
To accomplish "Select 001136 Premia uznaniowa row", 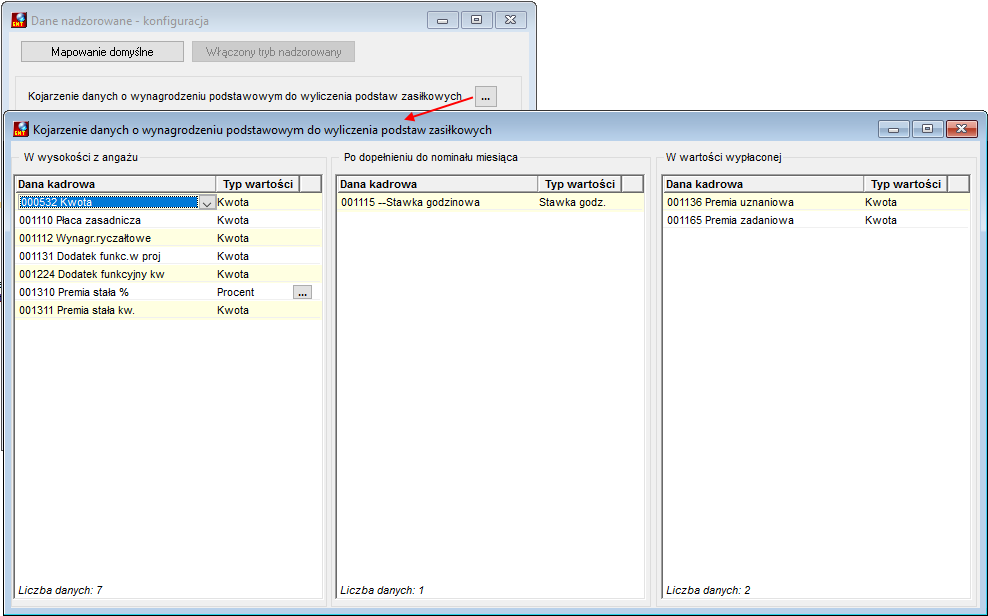I will [x=816, y=202].
